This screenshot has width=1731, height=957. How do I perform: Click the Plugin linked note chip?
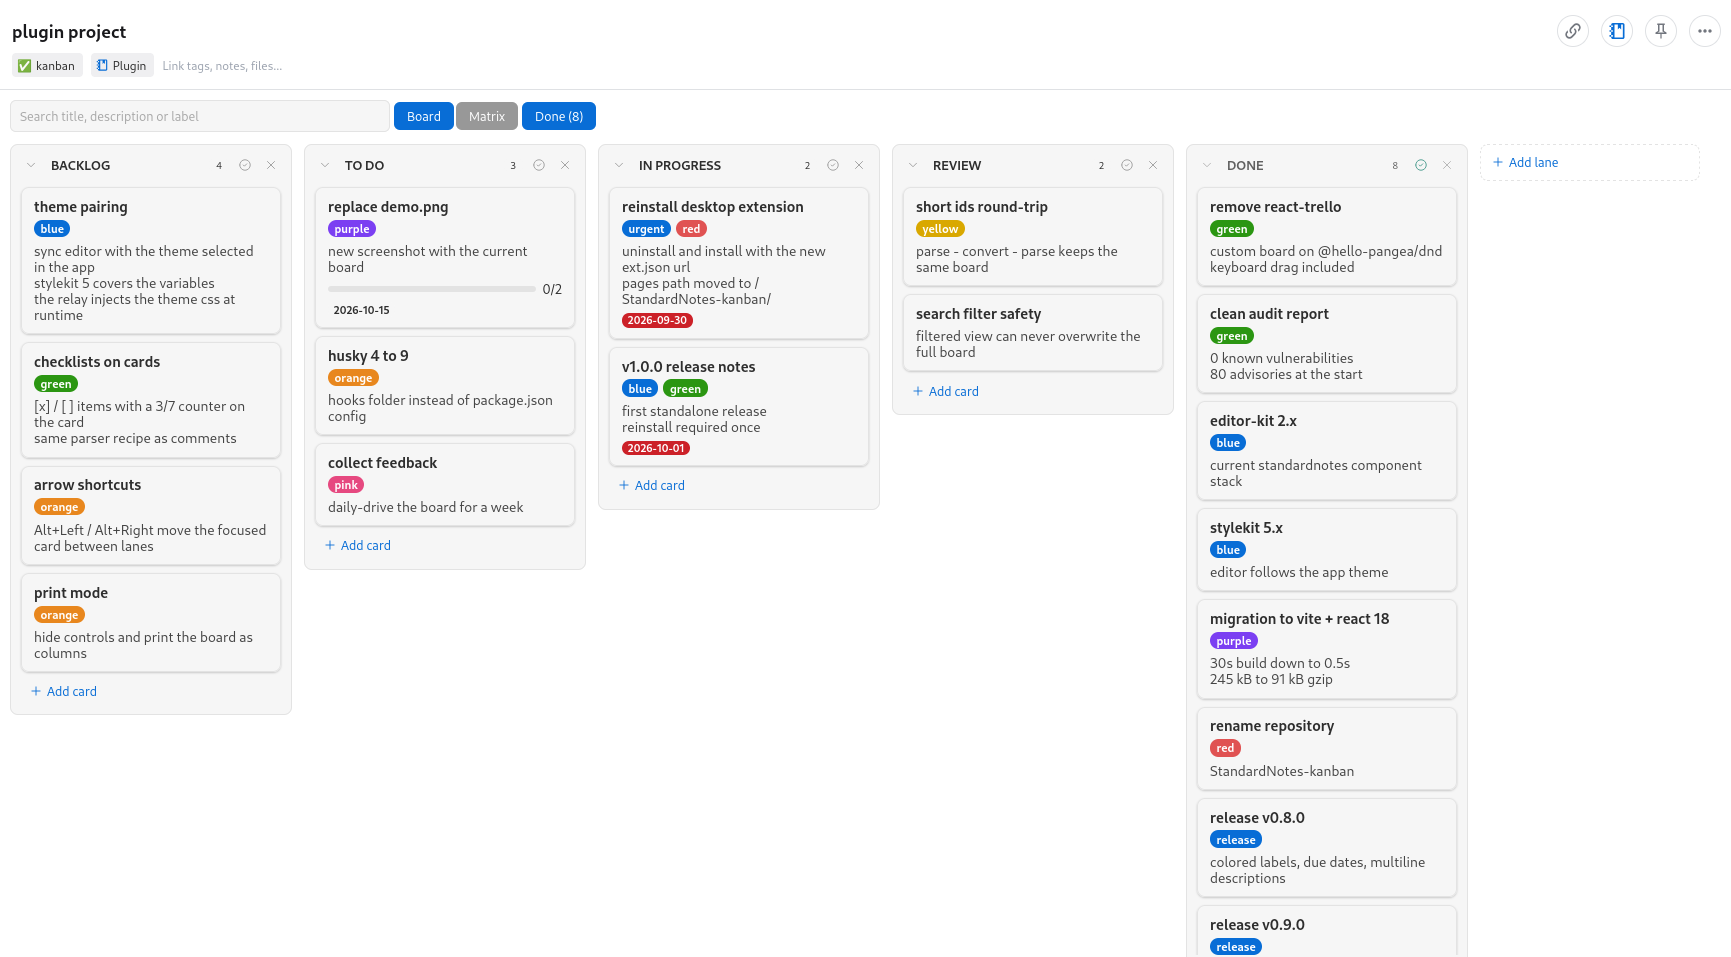122,66
